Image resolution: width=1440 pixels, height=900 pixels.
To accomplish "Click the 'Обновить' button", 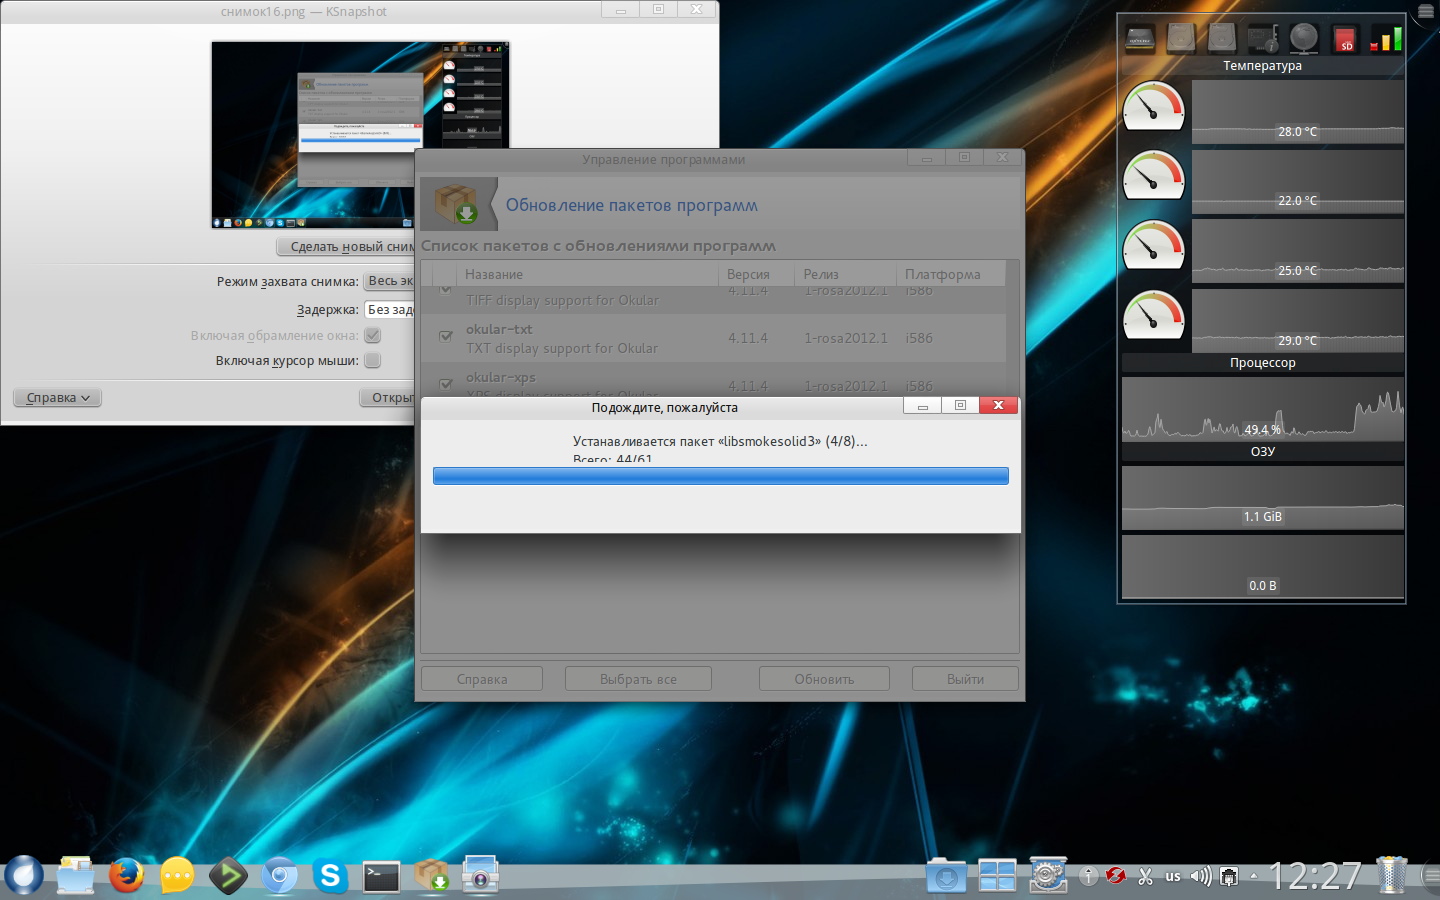I will point(824,679).
